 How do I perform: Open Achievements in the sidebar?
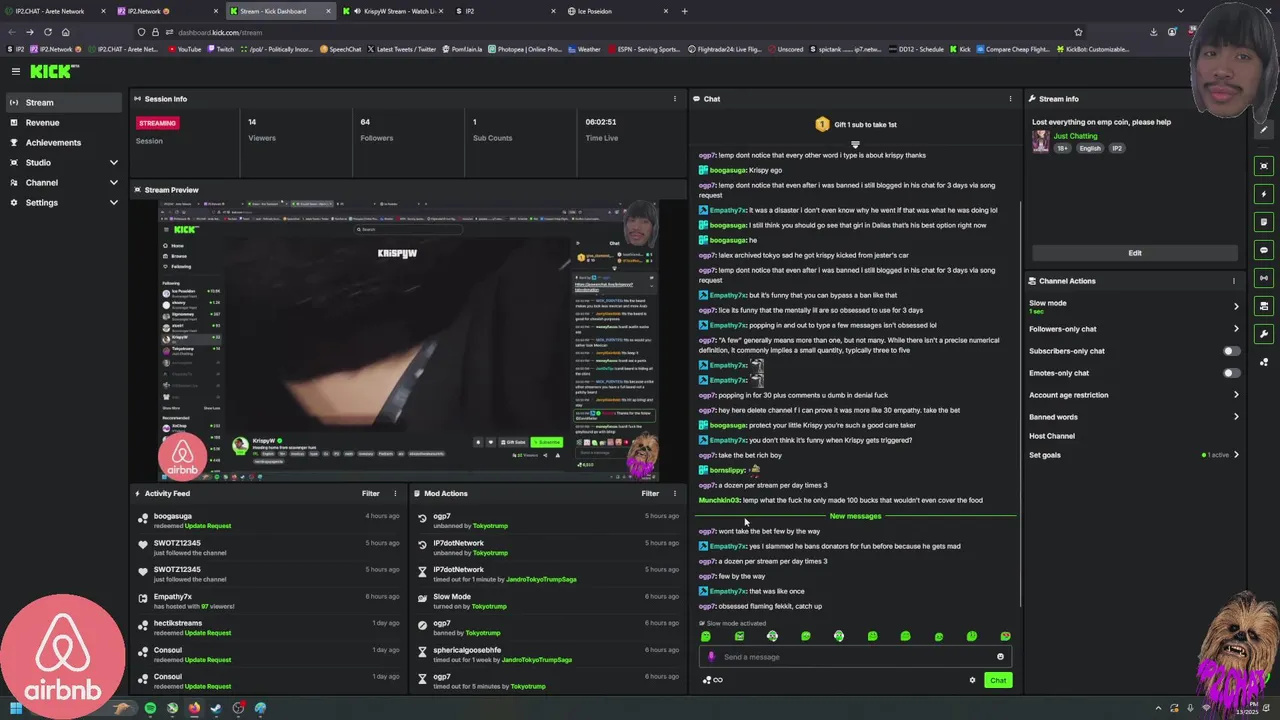click(x=64, y=142)
